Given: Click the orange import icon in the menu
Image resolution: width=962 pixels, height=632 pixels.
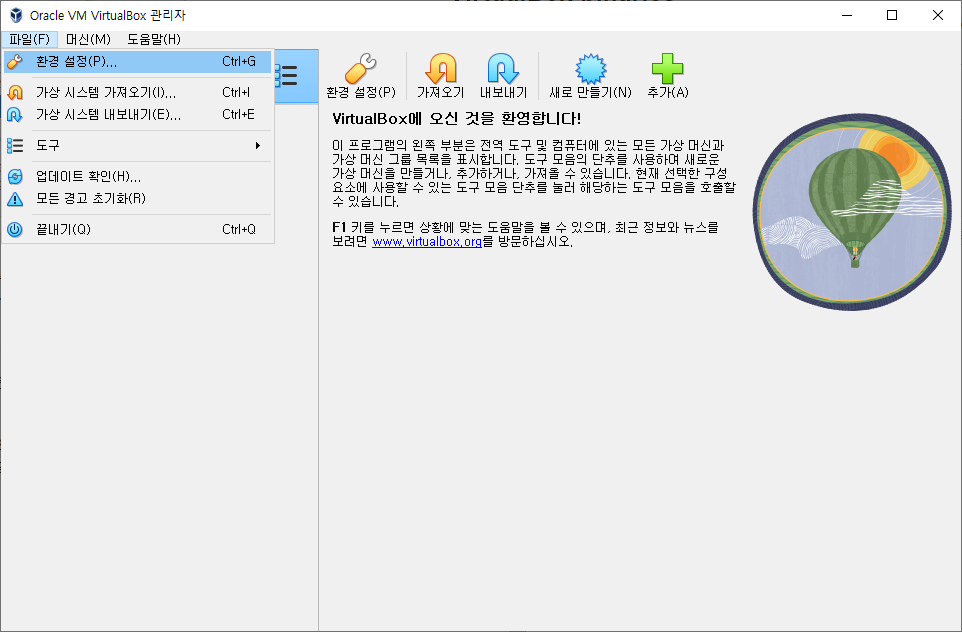Looking at the screenshot, I should (x=15, y=92).
